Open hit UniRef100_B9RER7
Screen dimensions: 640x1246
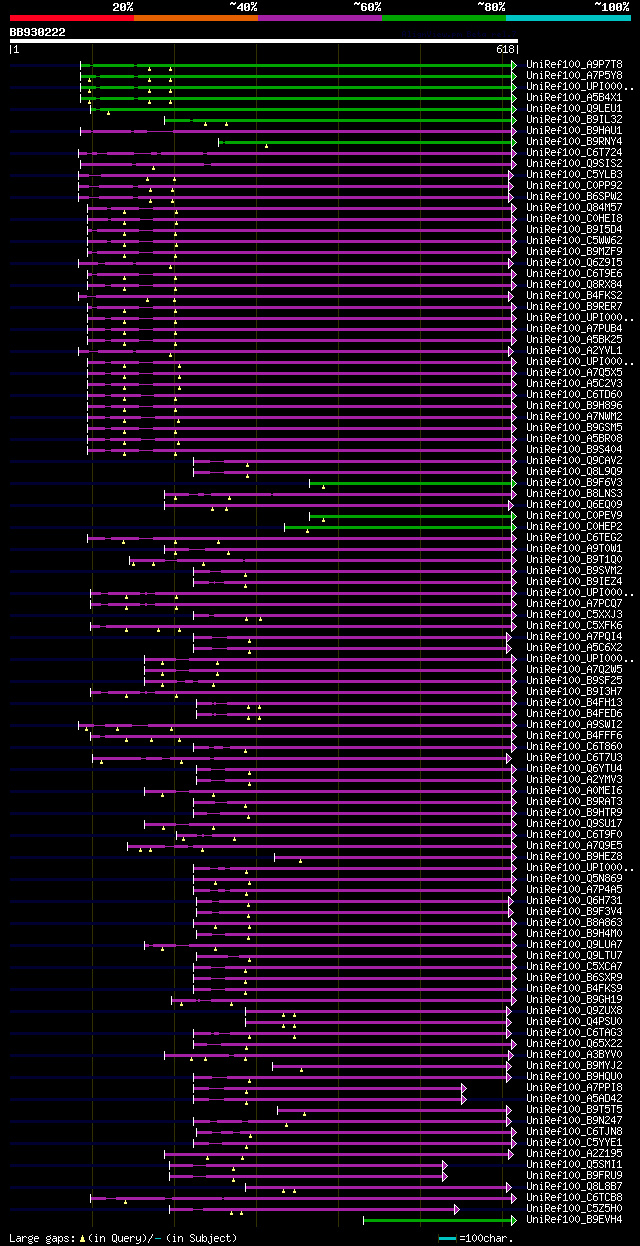coord(574,307)
